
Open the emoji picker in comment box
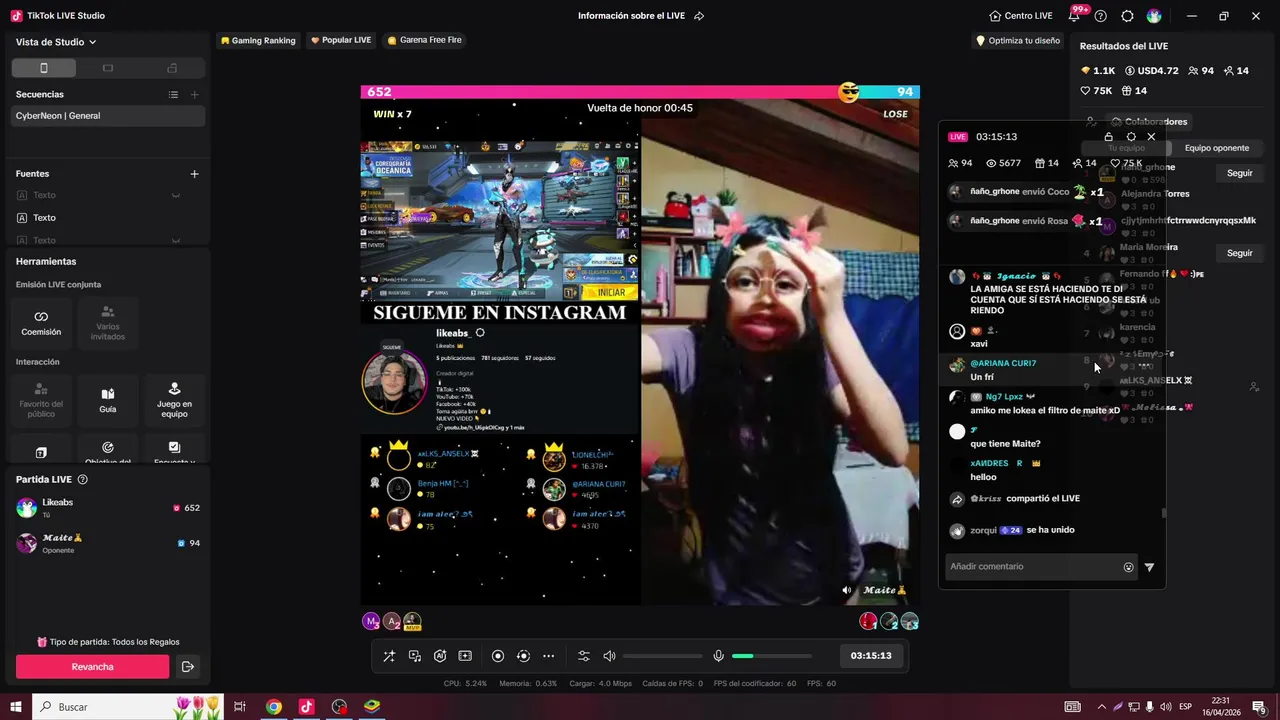(1128, 567)
